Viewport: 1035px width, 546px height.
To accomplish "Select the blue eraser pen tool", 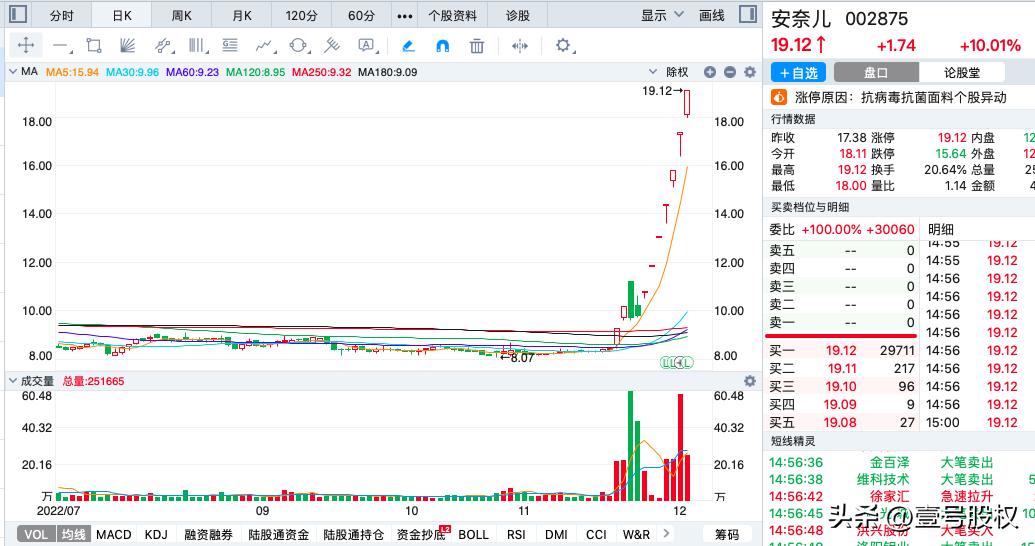I will [x=408, y=45].
